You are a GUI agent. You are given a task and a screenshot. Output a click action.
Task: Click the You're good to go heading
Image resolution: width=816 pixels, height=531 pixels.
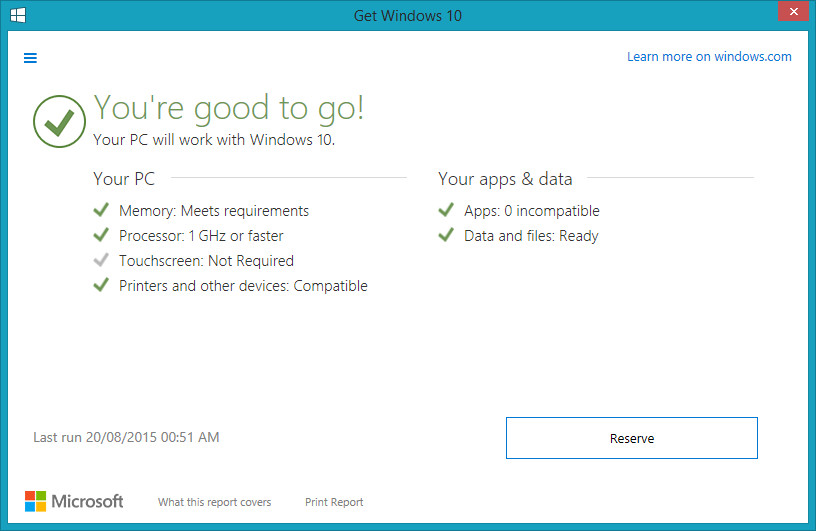coord(228,108)
